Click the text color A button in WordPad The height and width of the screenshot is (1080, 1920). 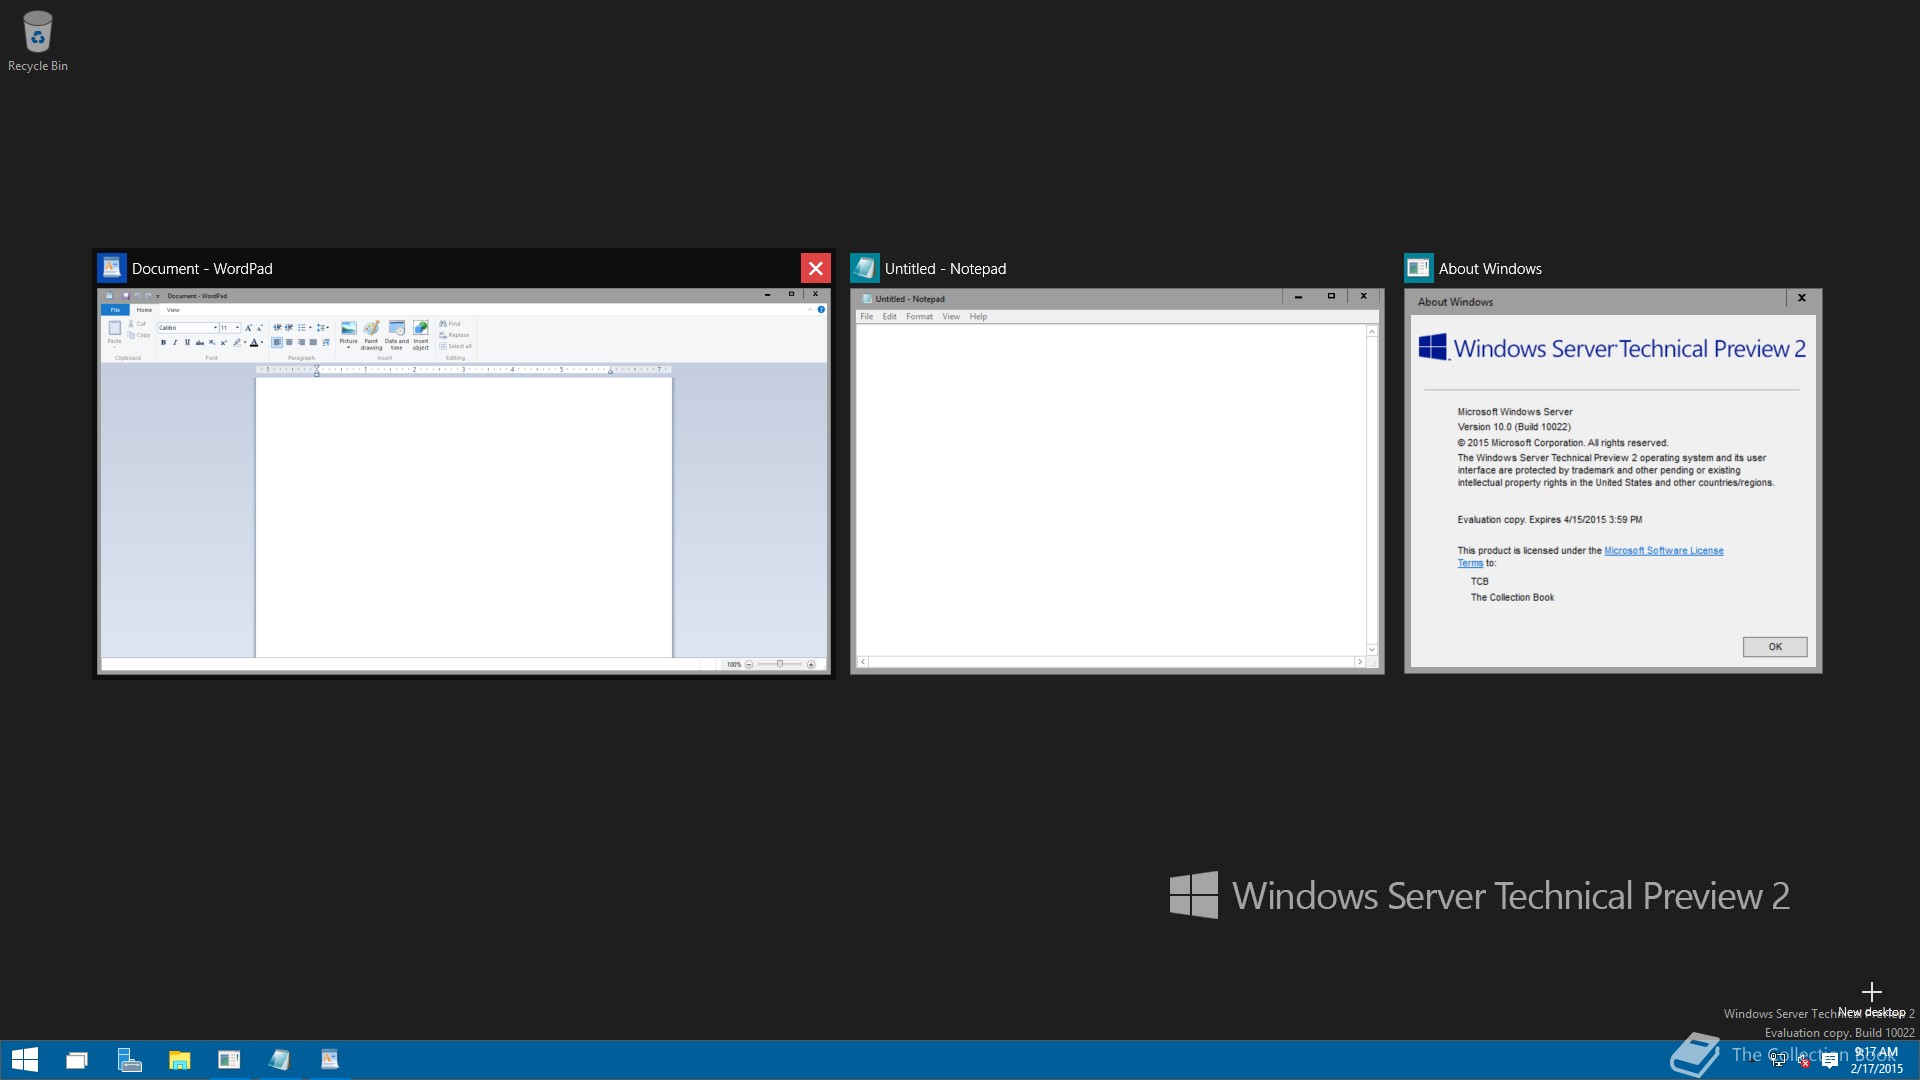(254, 342)
